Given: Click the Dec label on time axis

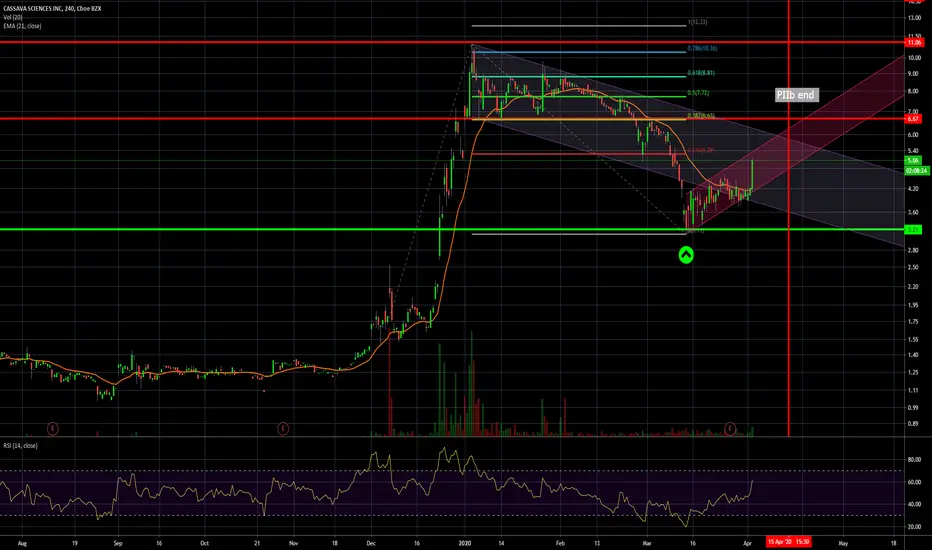Looking at the screenshot, I should [371, 543].
